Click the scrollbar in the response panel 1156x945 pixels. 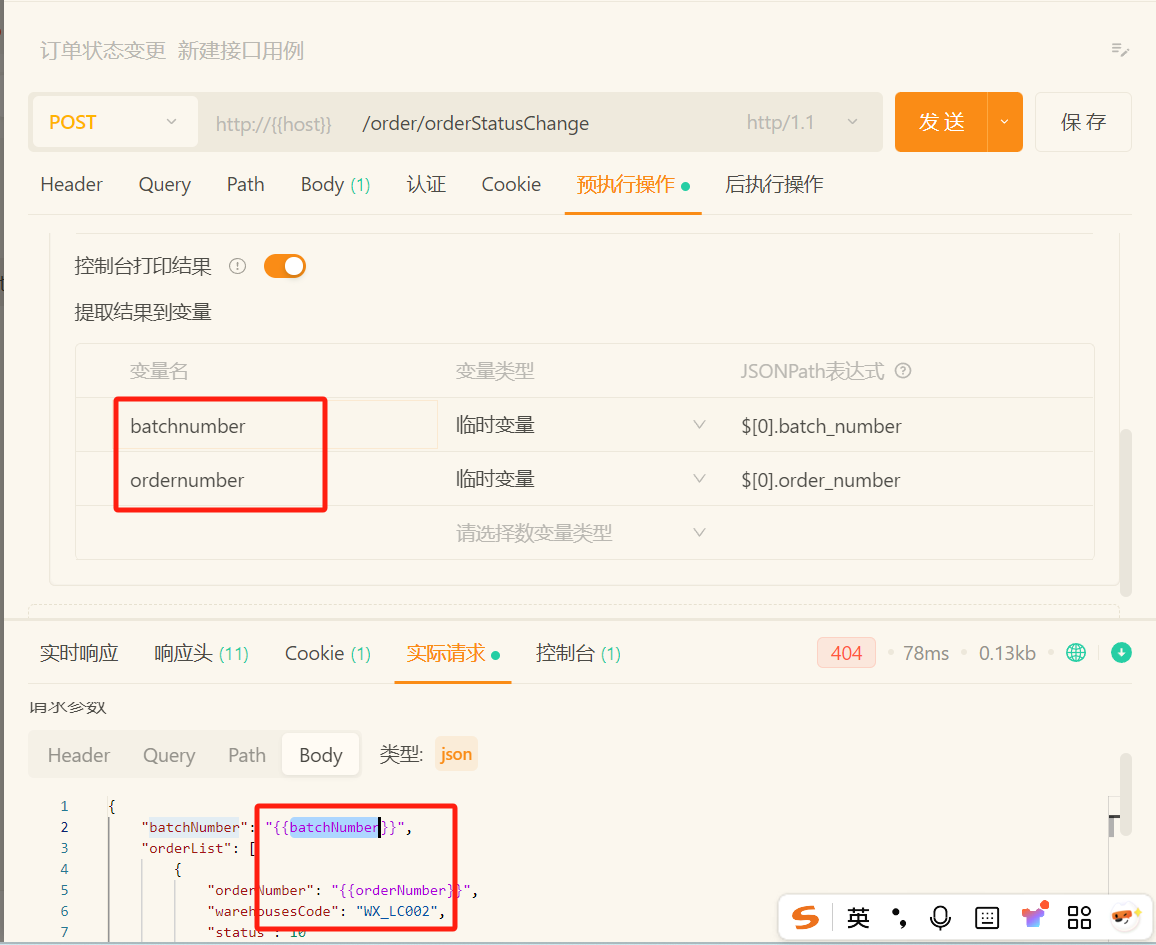(1125, 795)
